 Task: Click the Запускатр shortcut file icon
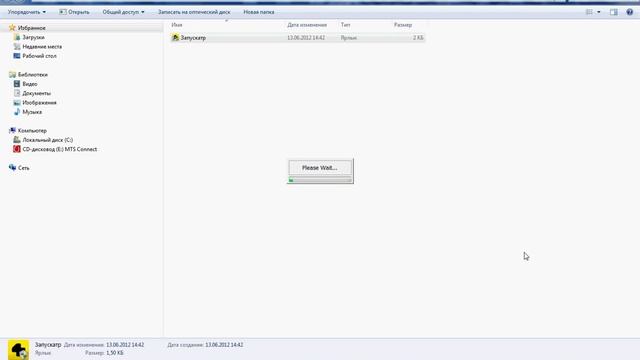pos(176,38)
